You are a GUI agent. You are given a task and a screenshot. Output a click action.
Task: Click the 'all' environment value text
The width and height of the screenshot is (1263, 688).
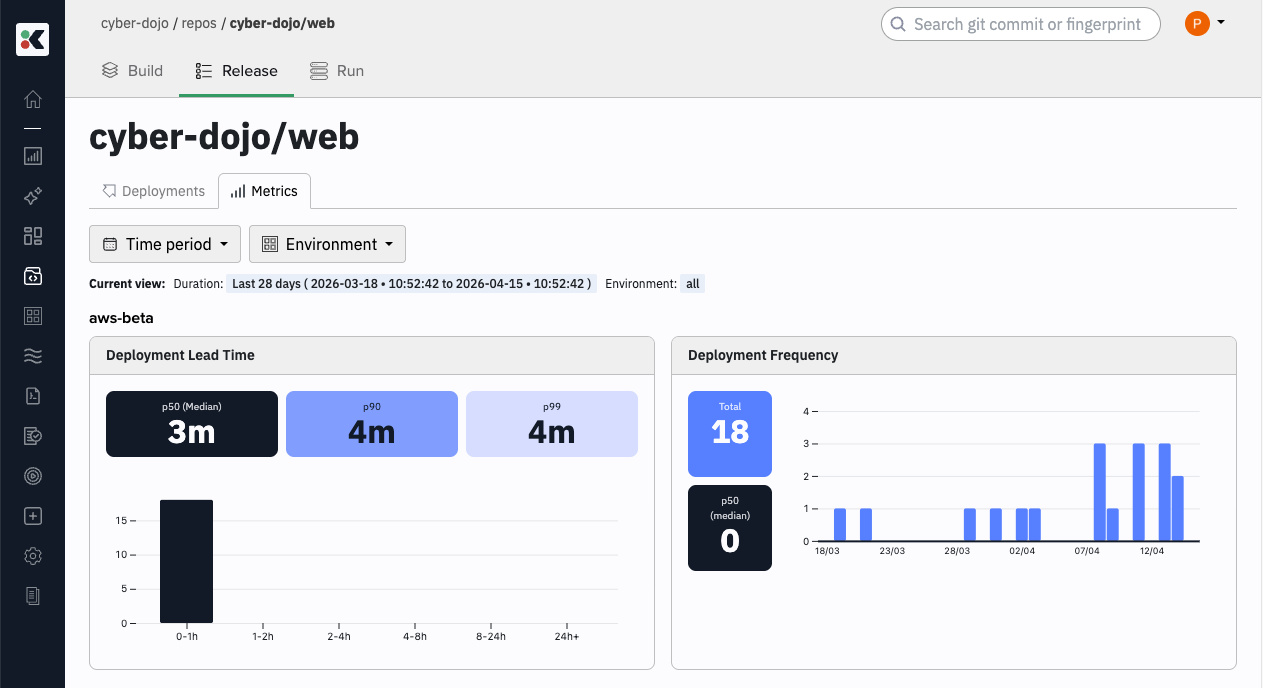coord(693,284)
